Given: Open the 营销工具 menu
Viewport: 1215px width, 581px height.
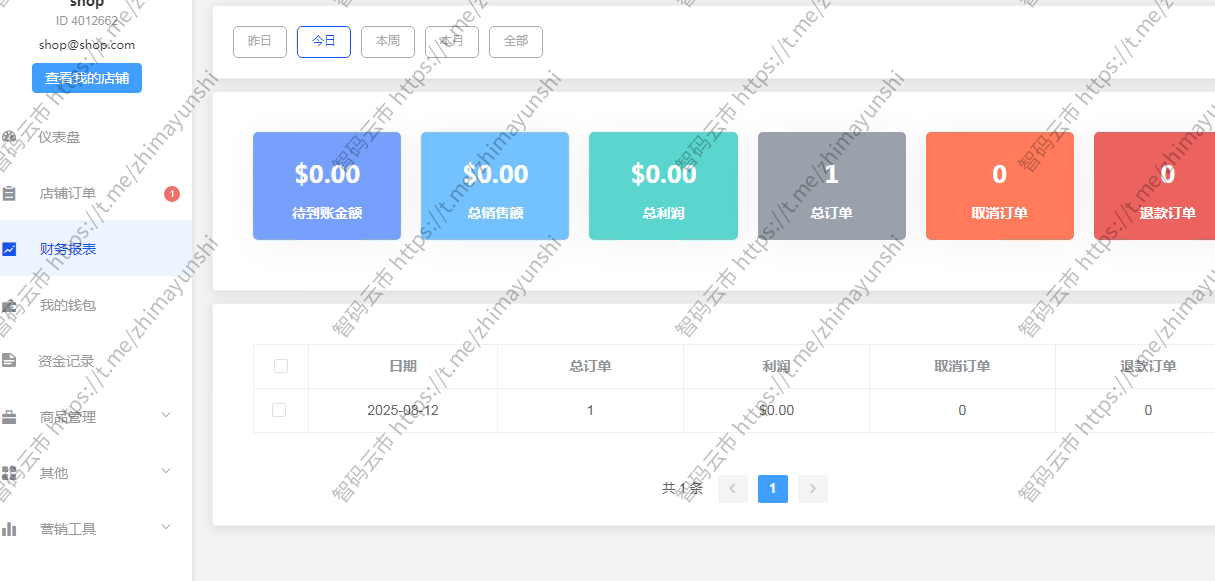Looking at the screenshot, I should pyautogui.click(x=96, y=529).
